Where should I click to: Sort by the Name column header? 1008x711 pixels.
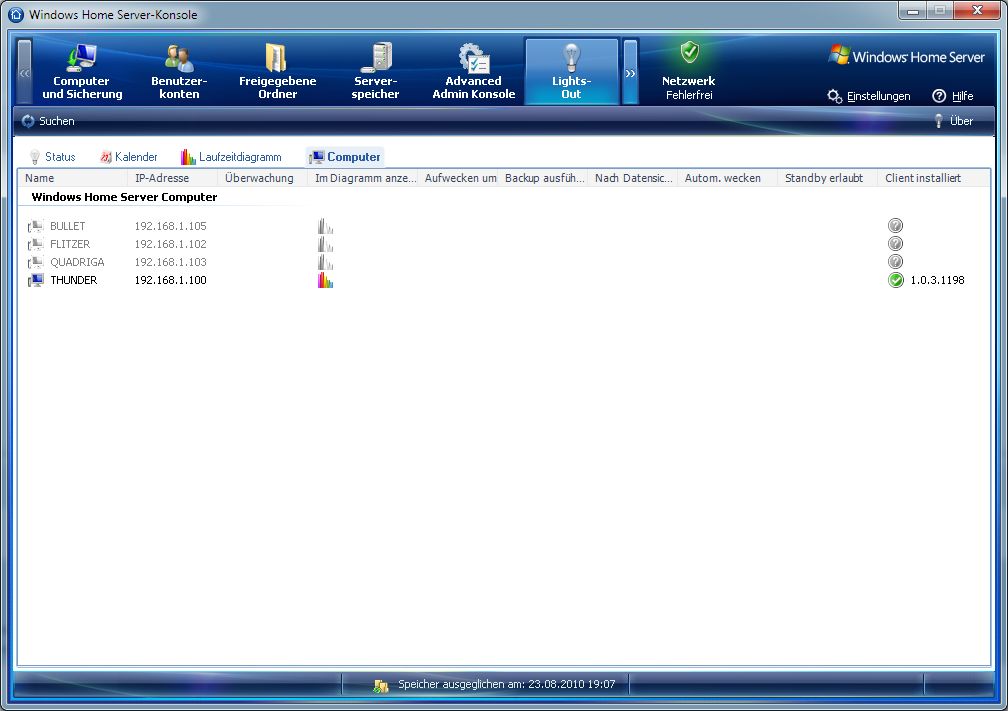tap(73, 178)
